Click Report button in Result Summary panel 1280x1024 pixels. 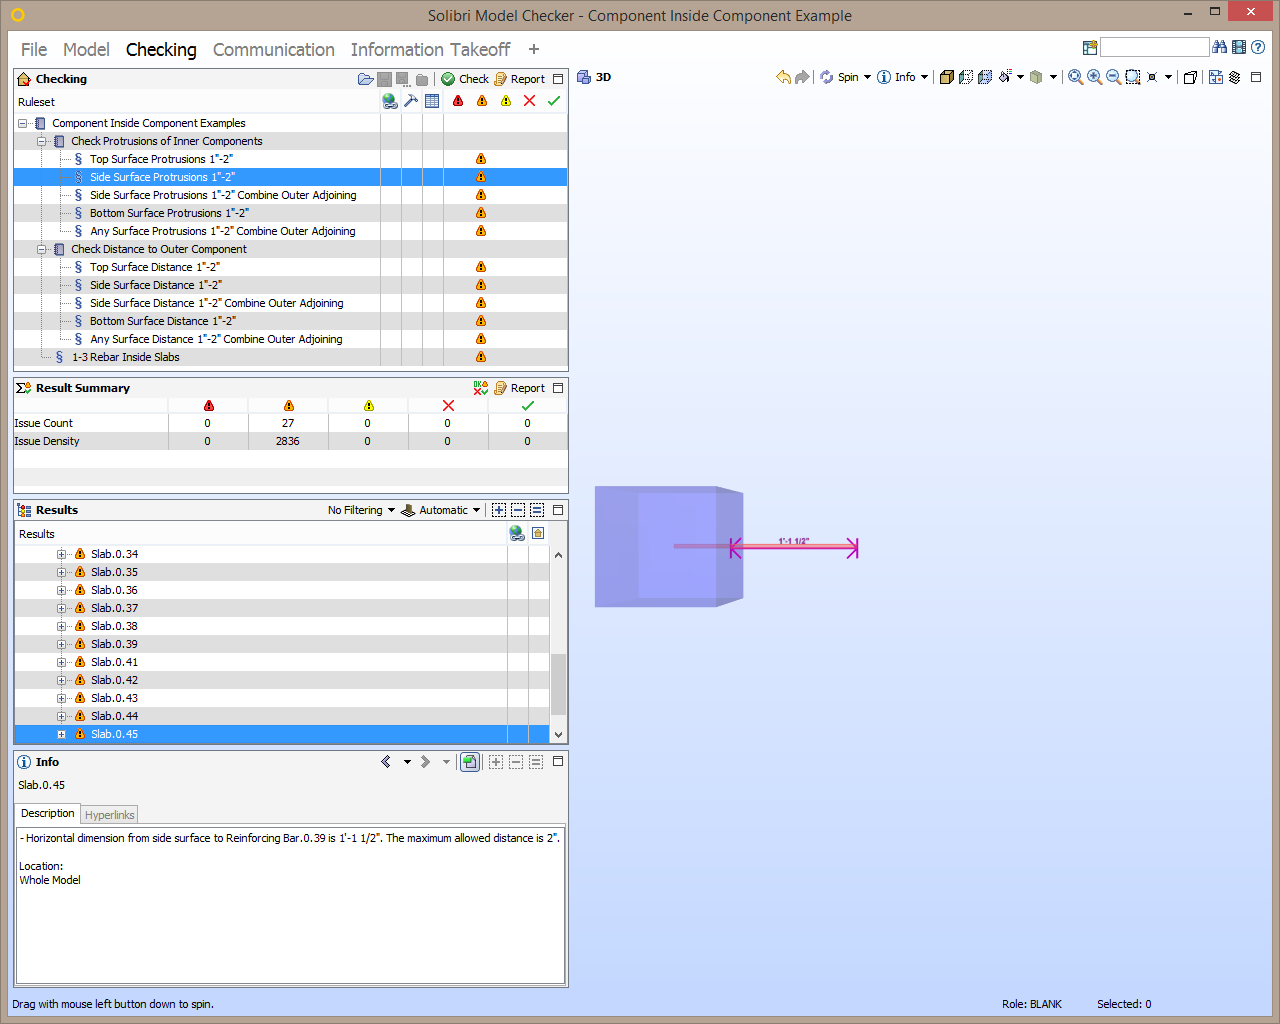[x=520, y=388]
